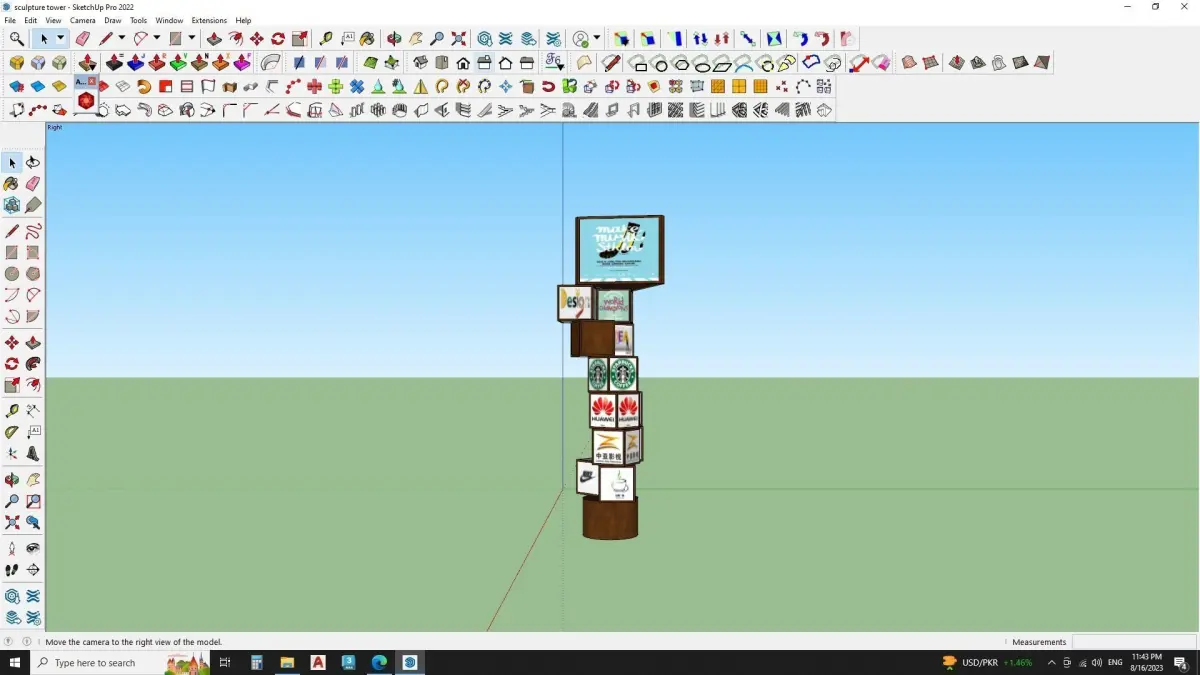Show hidden system tray icons
This screenshot has height=675, width=1200.
1051,663
